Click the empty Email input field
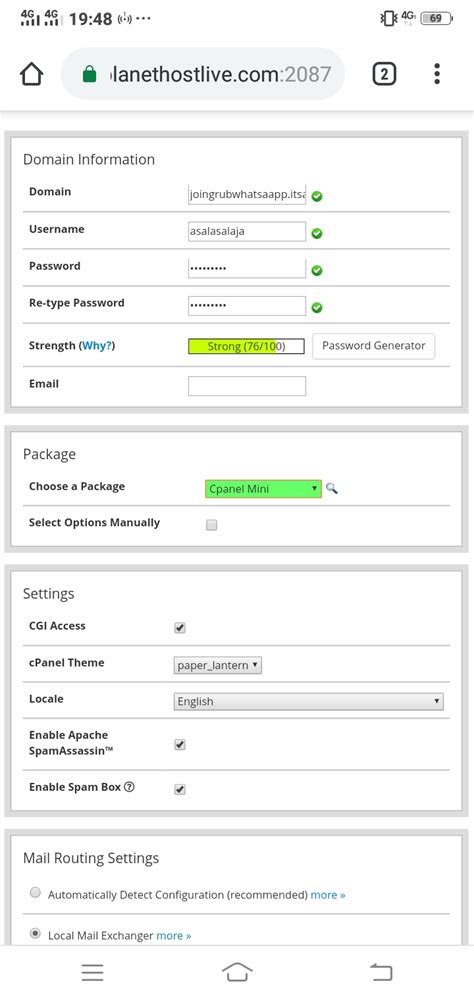The image size is (474, 1000). (247, 386)
